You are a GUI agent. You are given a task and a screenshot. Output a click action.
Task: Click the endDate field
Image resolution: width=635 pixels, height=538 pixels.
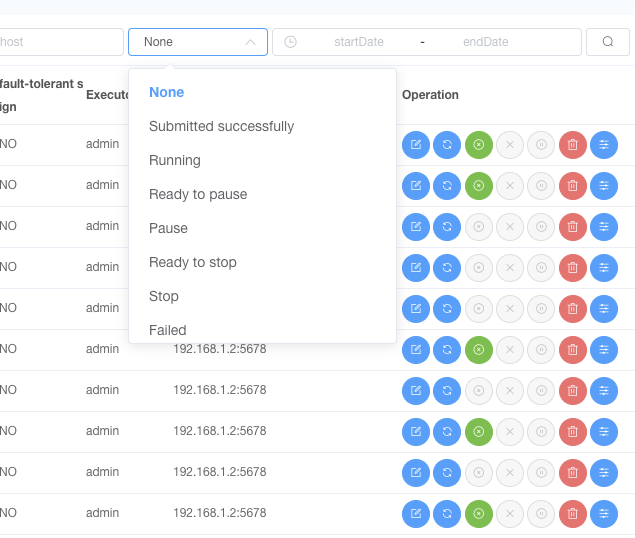(x=486, y=42)
